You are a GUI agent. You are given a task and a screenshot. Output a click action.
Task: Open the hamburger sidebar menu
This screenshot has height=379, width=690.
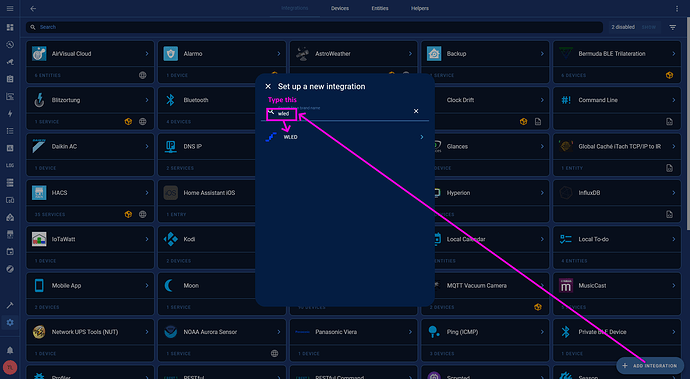10,8
